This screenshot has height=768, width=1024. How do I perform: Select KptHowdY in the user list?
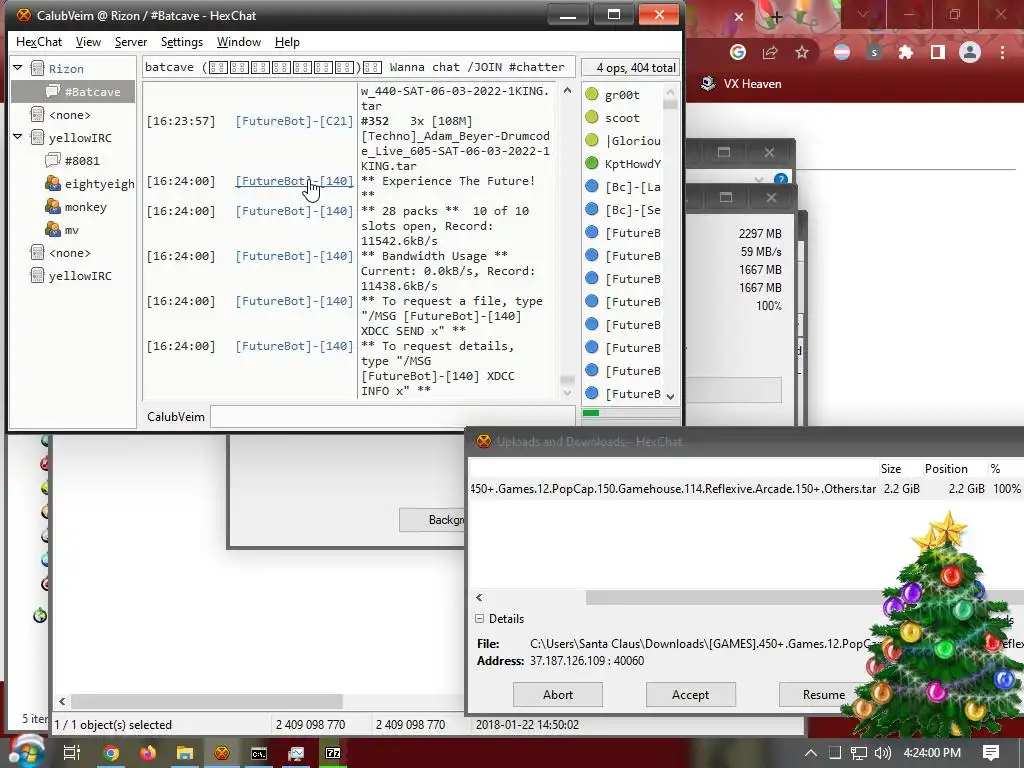click(632, 164)
